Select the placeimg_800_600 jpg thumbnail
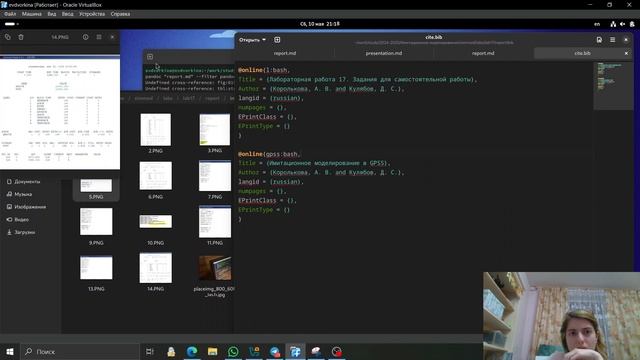 215,268
